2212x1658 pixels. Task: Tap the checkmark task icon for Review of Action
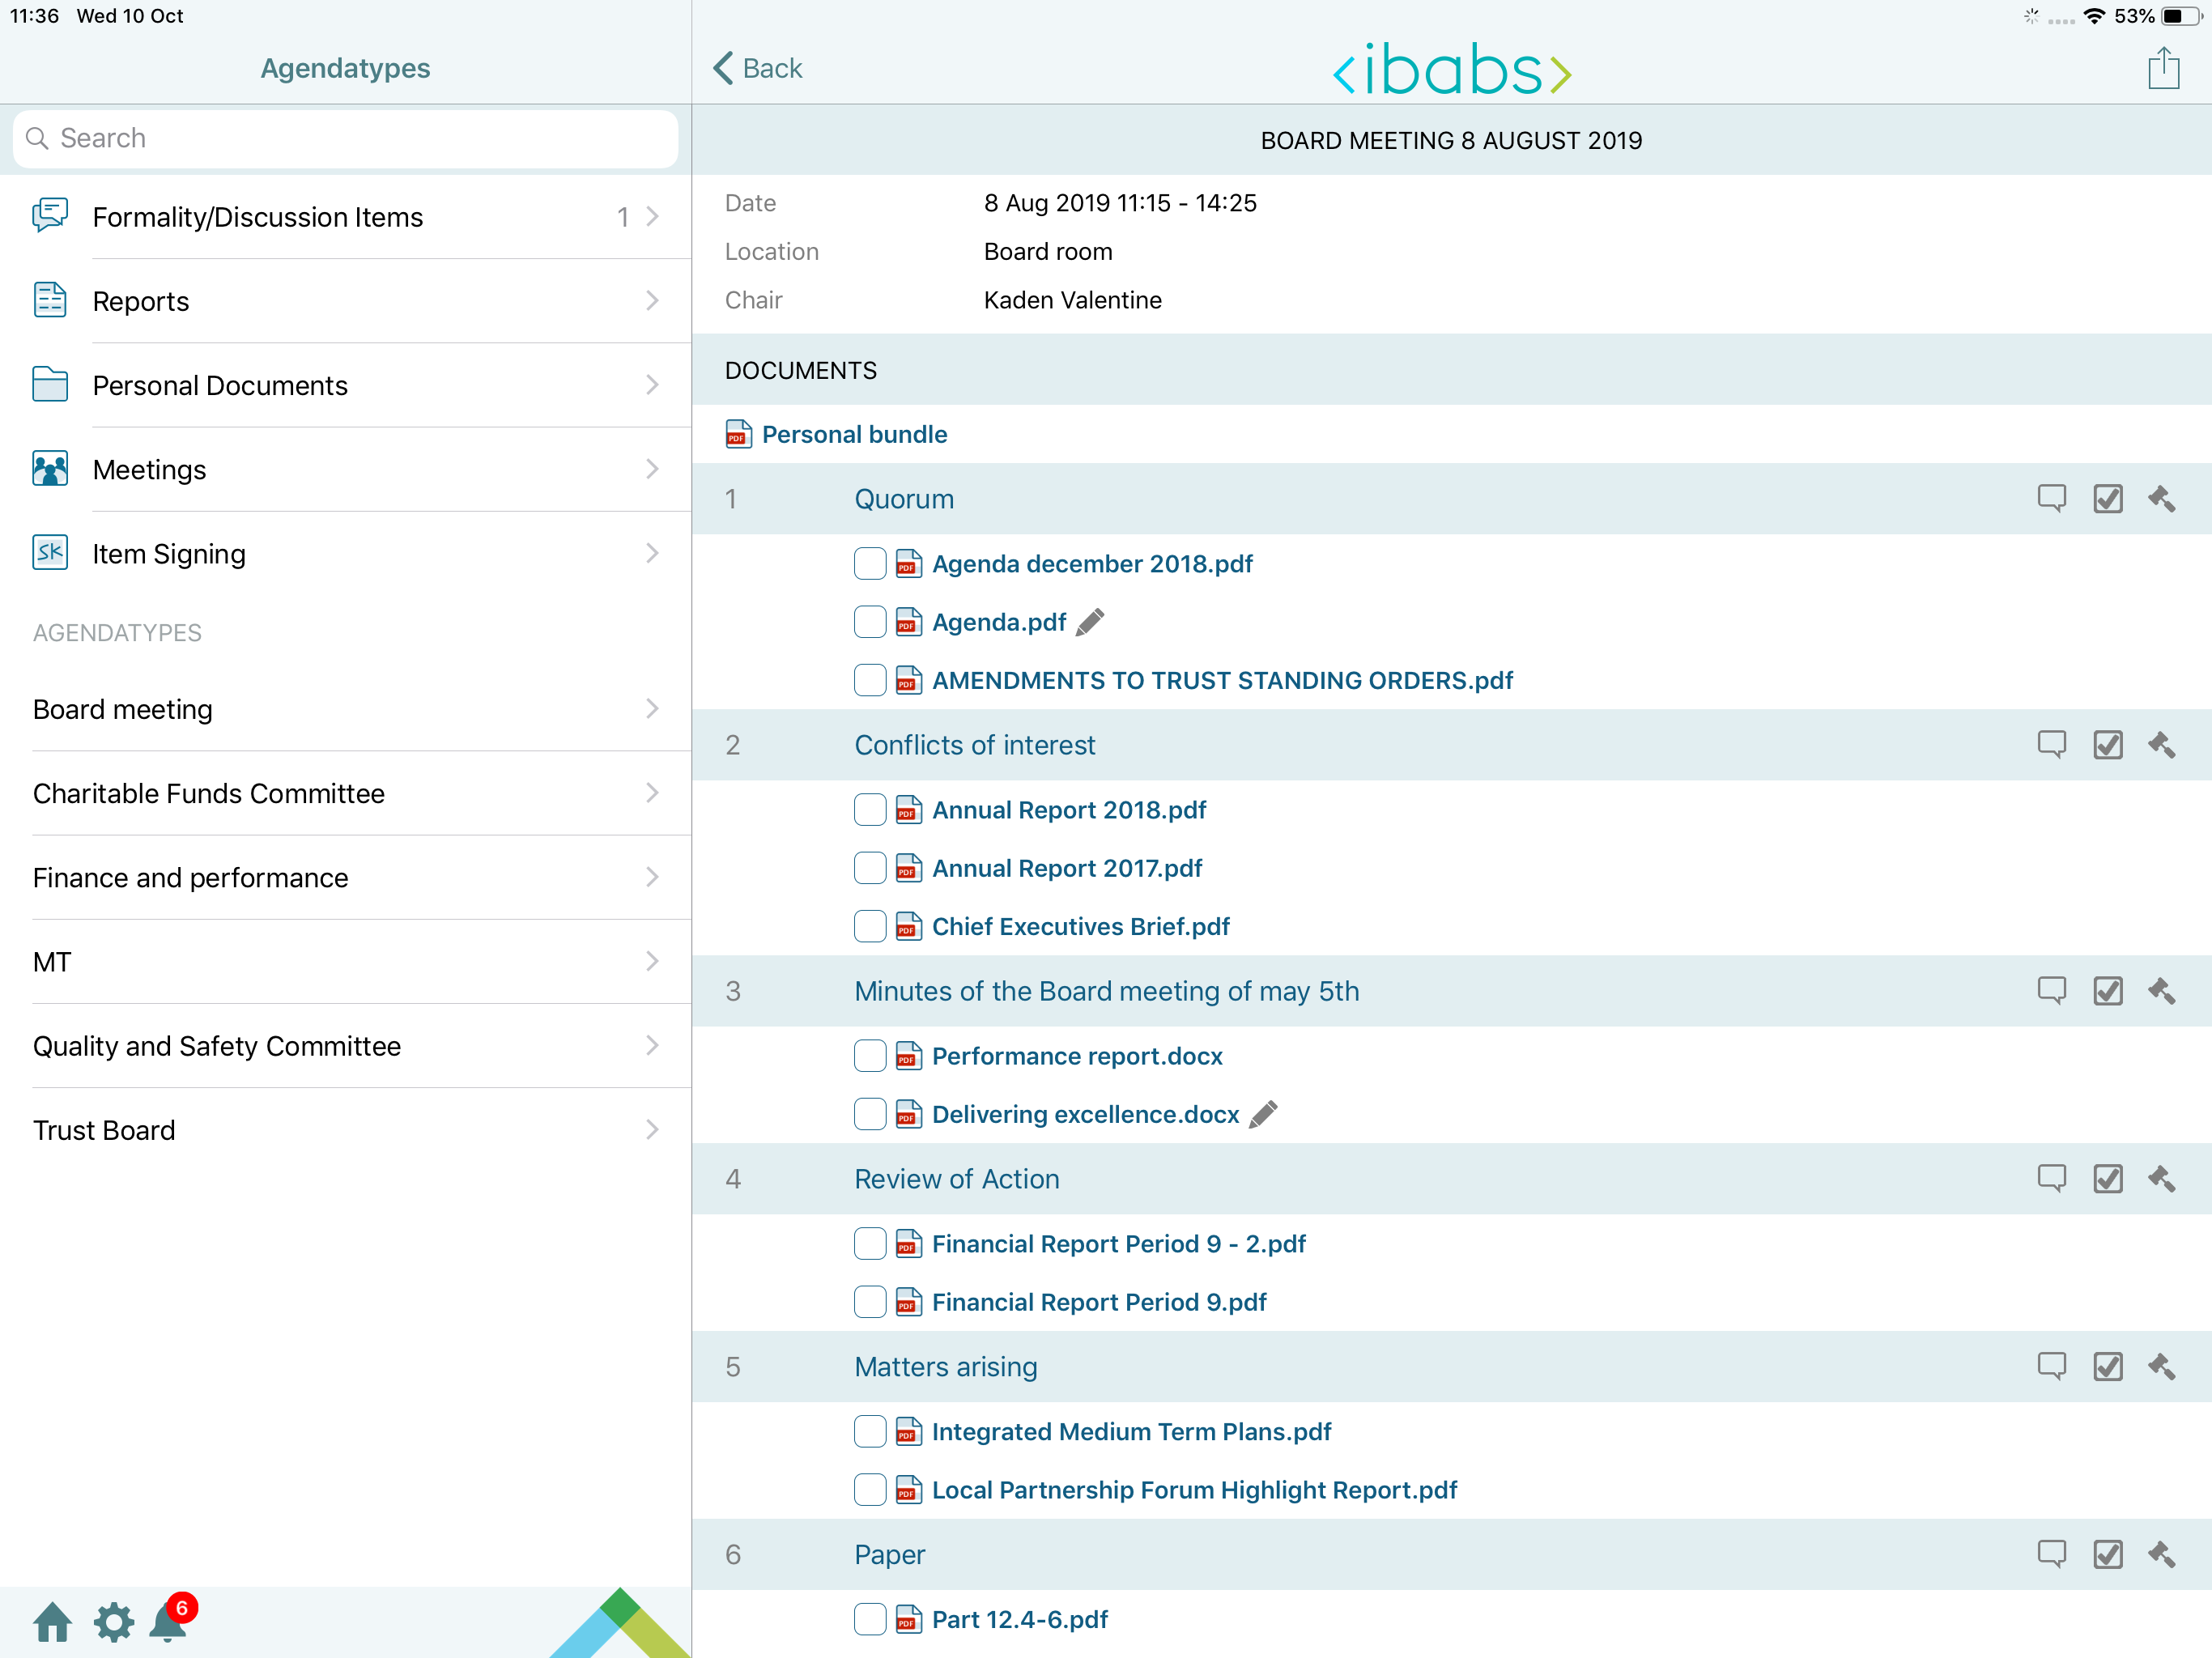click(2107, 1179)
